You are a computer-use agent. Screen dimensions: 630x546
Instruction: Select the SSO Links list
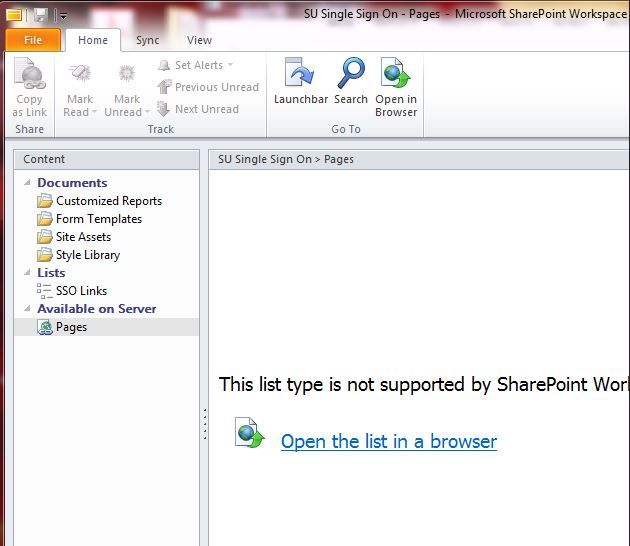coord(106,290)
